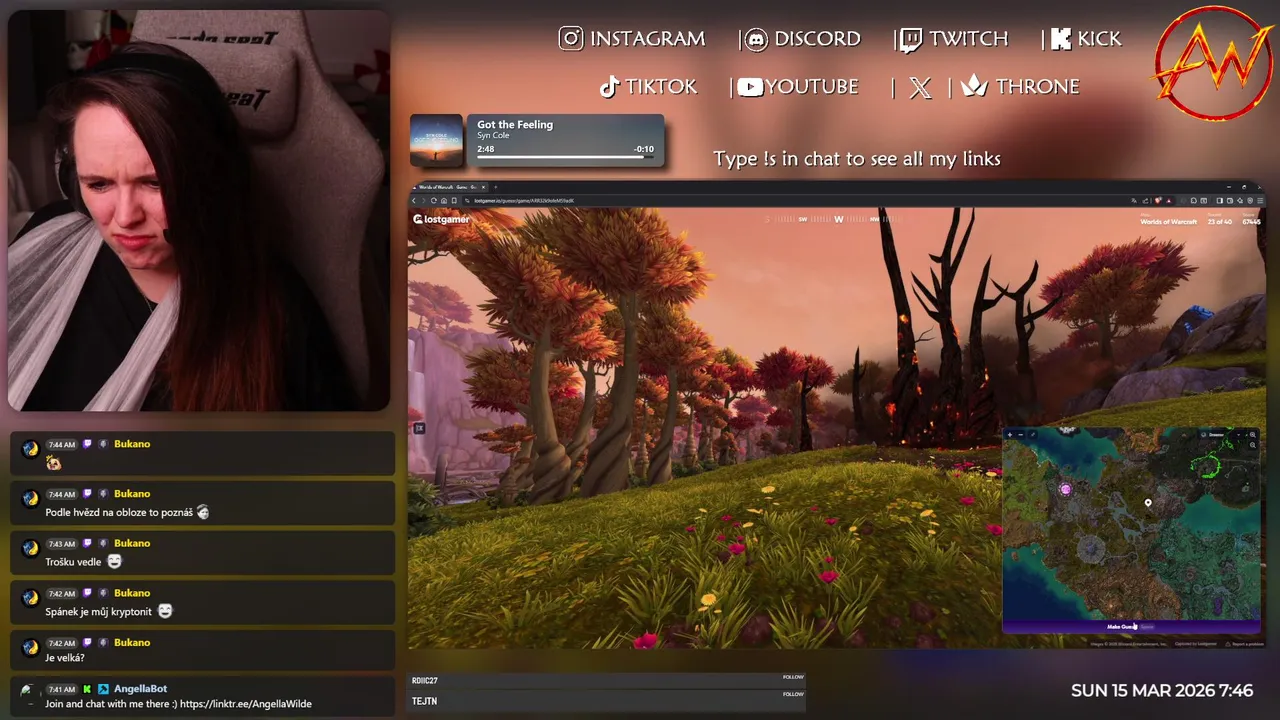Click the browser back arrow
This screenshot has width=1280, height=720.
click(x=414, y=201)
